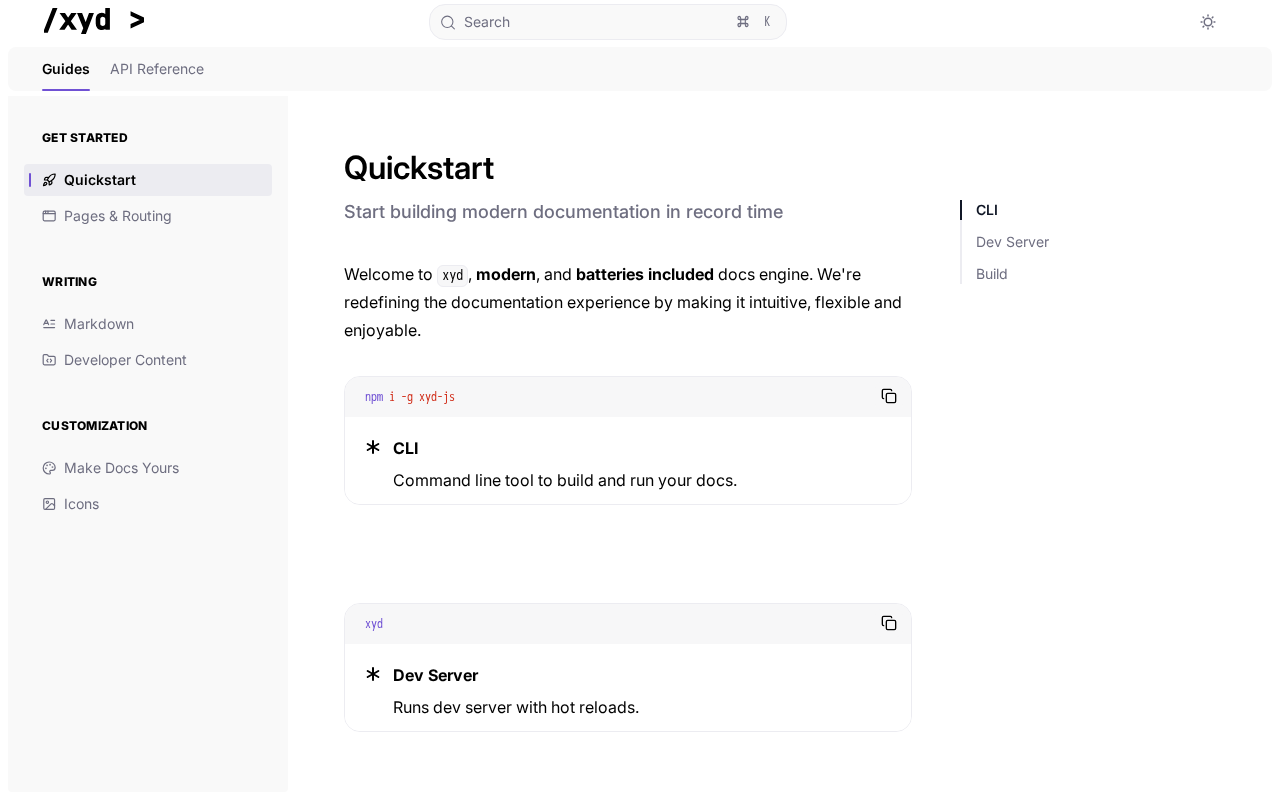Screen dimensions: 1280x800
Task: Copy the npm install command
Action: [889, 396]
